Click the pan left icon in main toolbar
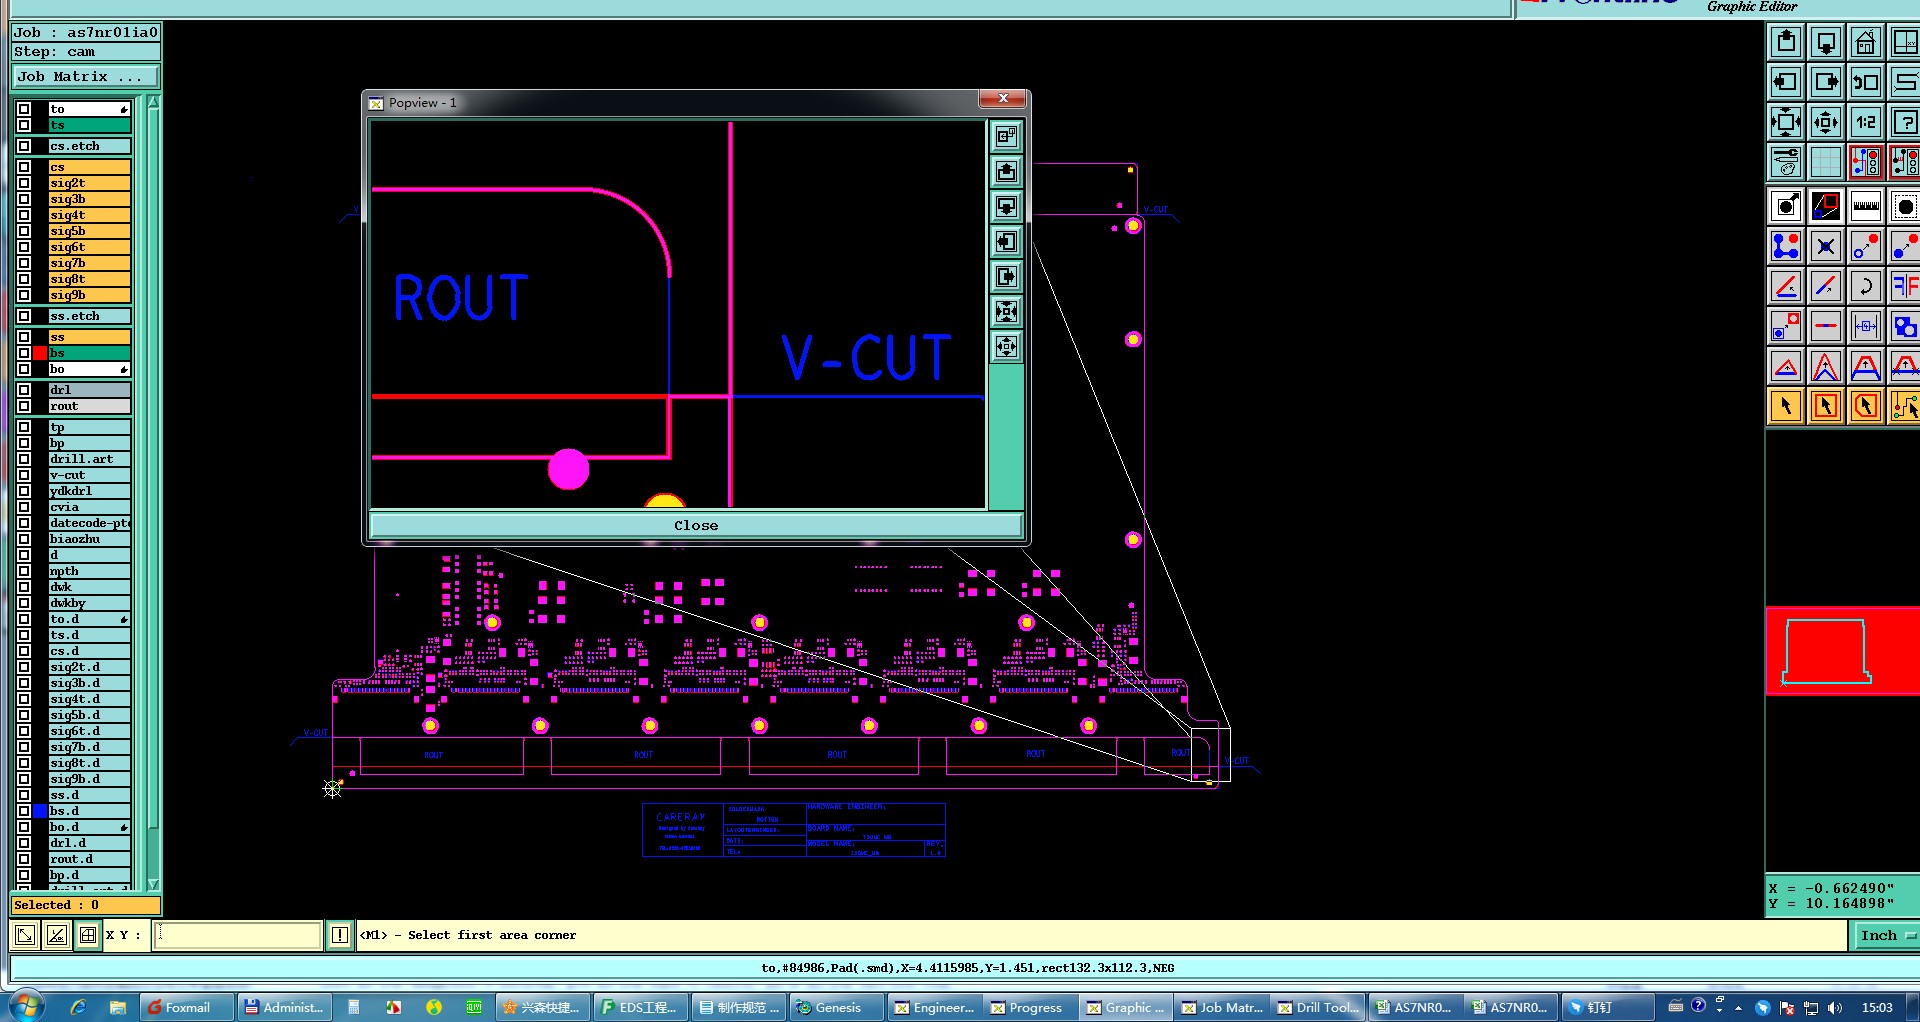Viewport: 1920px width, 1022px height. click(1786, 82)
